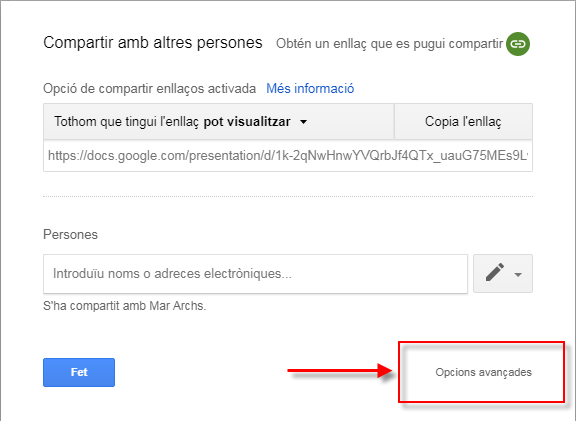Click the bold 'pot visualitzar' permission text
The width and height of the screenshot is (576, 421).
pos(247,122)
